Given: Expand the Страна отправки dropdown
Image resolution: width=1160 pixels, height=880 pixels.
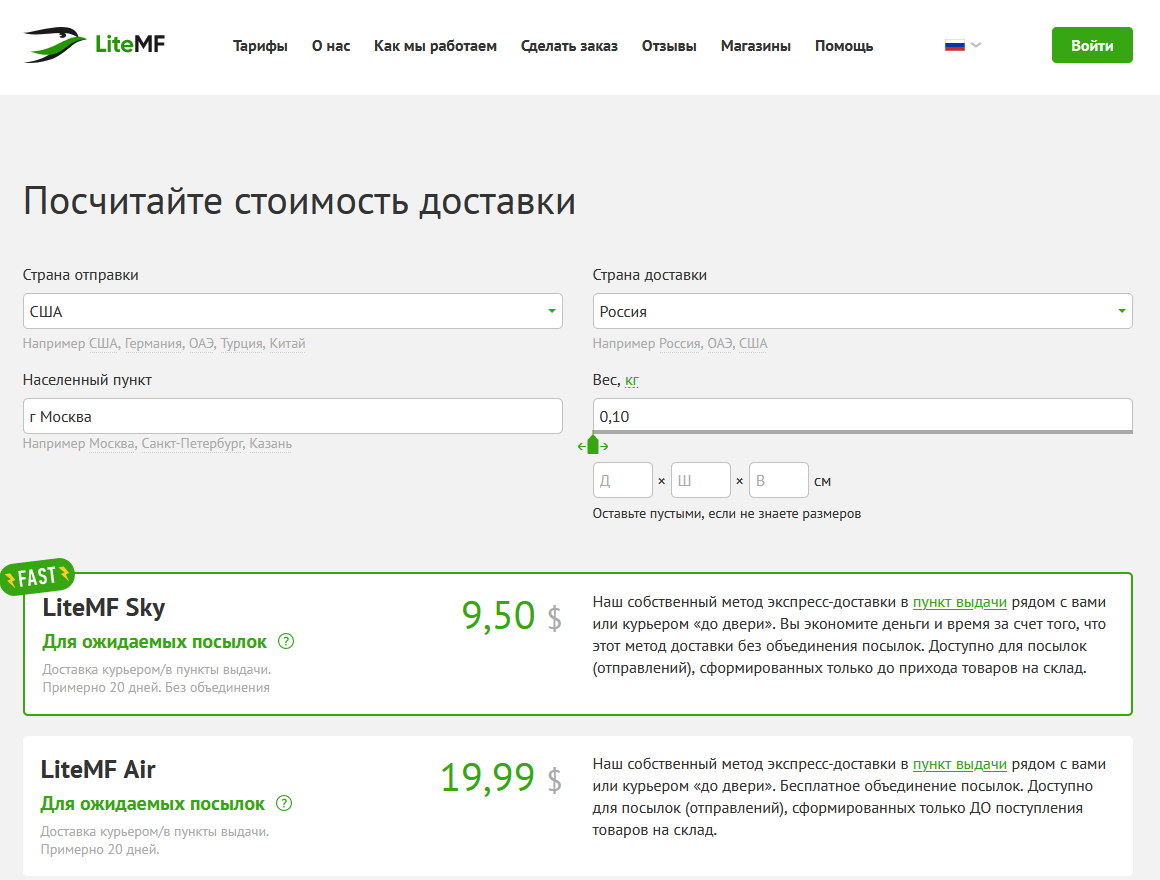Looking at the screenshot, I should 292,311.
